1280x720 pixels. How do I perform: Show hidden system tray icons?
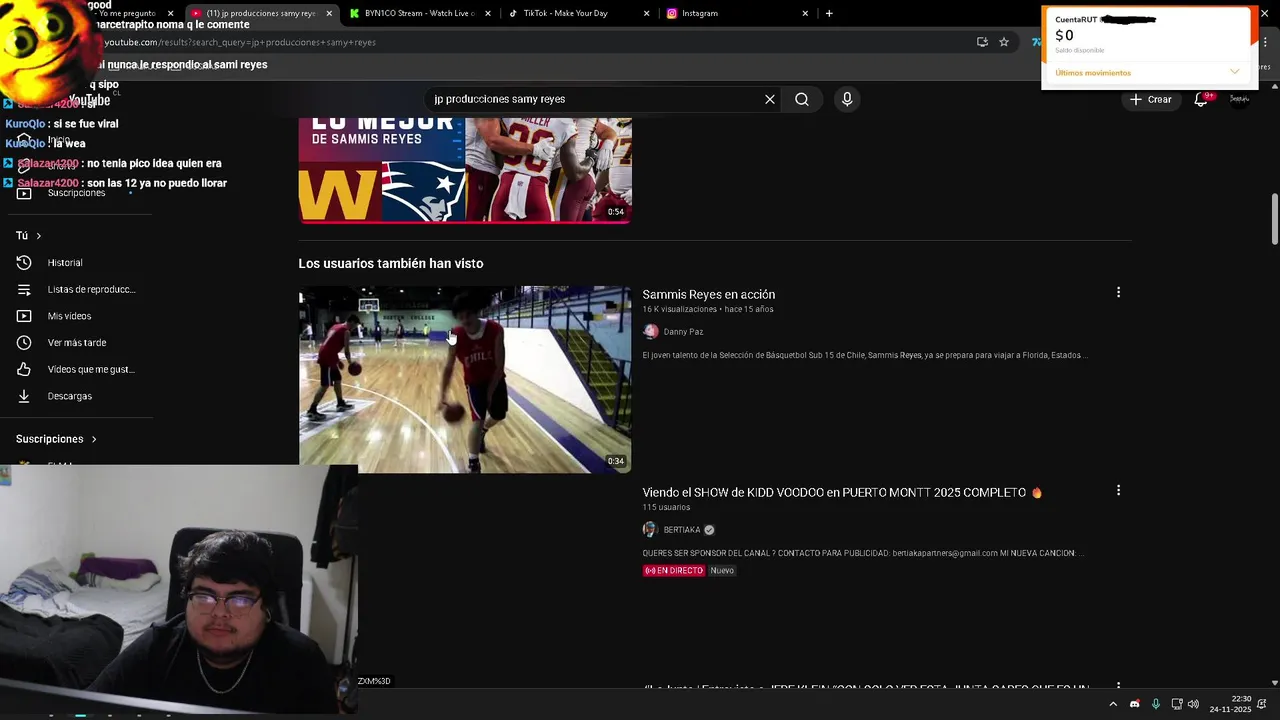pos(1113,704)
